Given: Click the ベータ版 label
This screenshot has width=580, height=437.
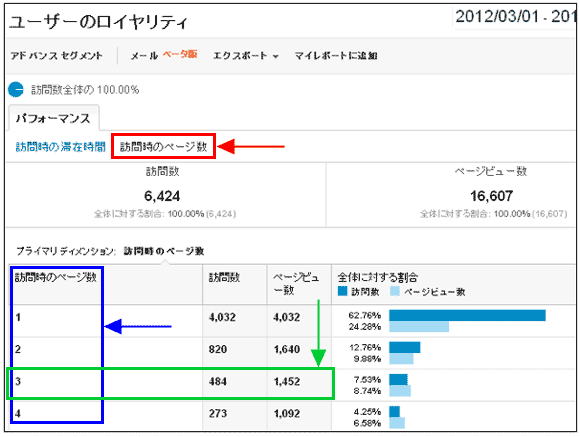Looking at the screenshot, I should (180, 54).
